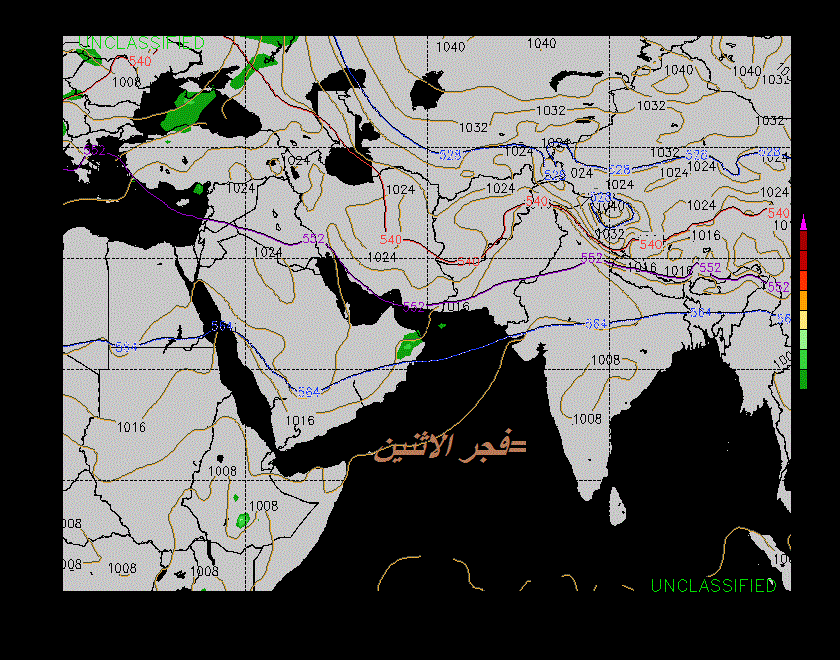Select the orange swatch in the legend
Screen dimensions: 840x660
point(803,300)
